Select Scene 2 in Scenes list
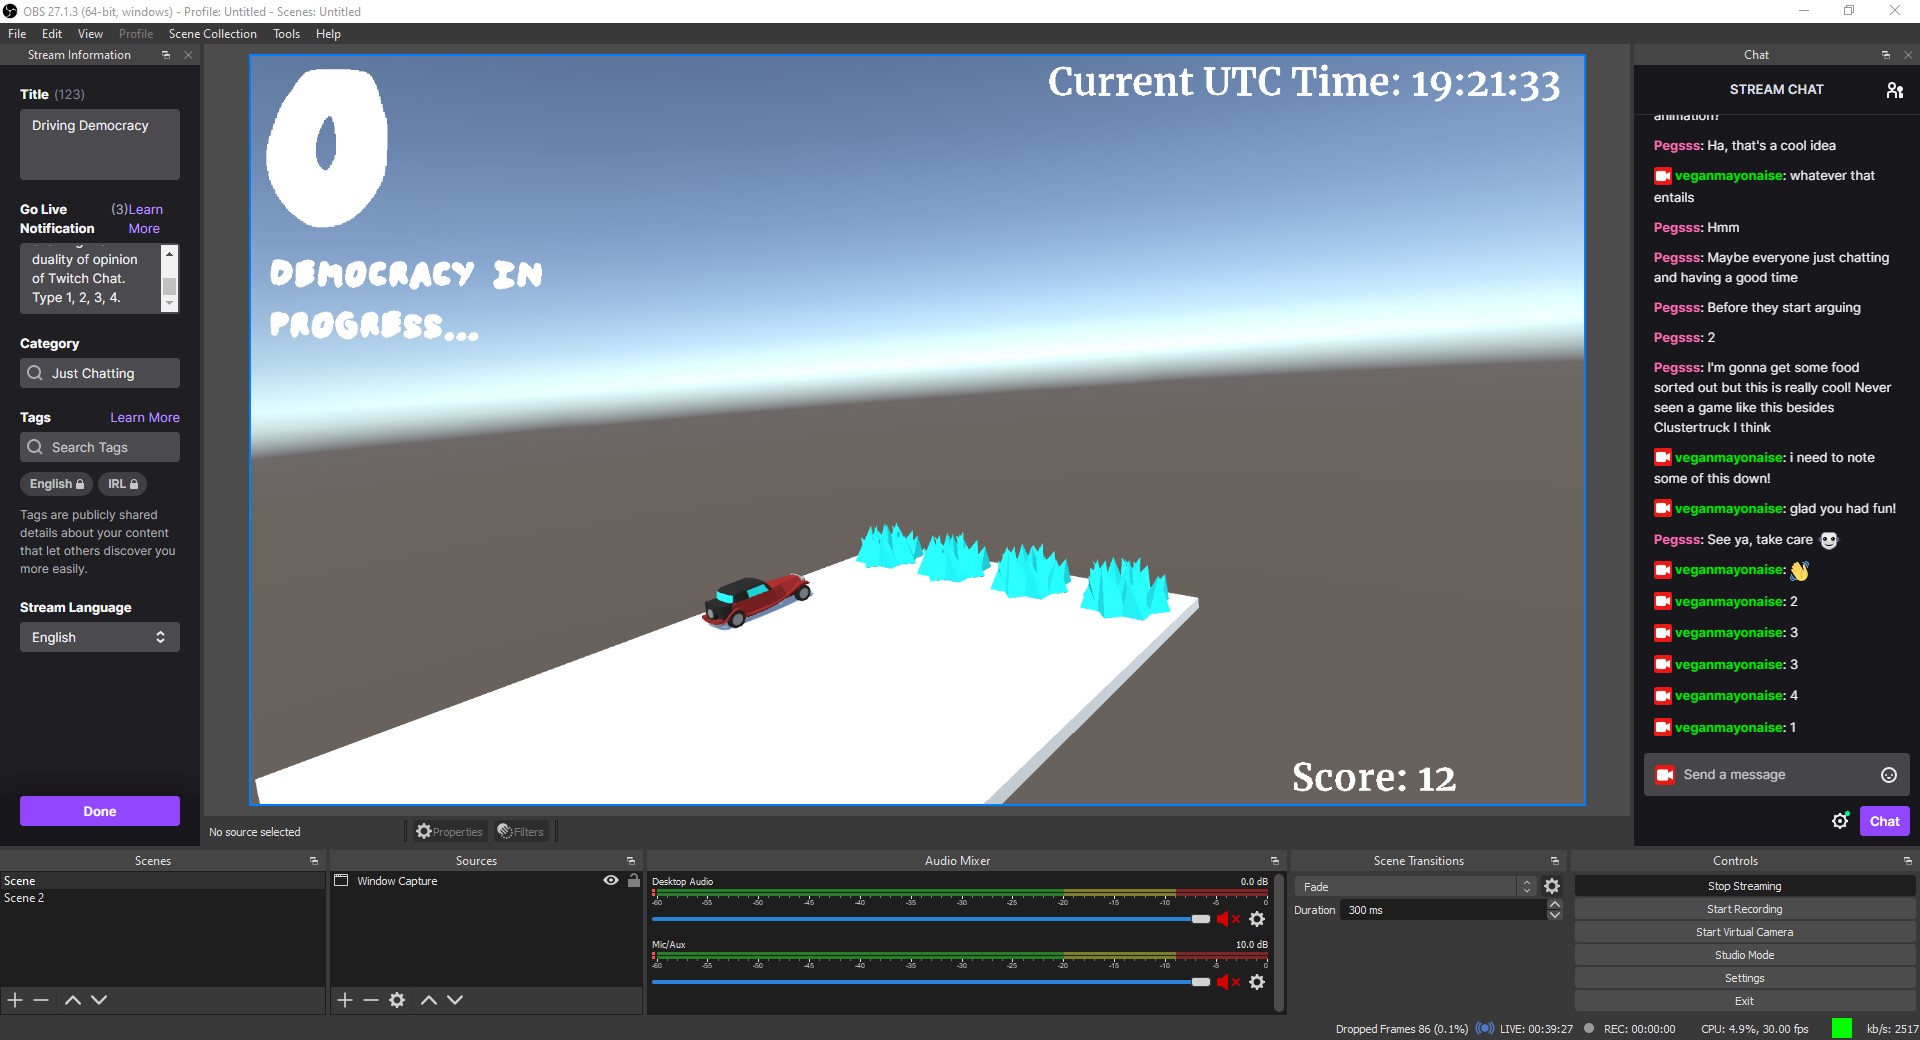The height and width of the screenshot is (1040, 1920). click(162, 898)
